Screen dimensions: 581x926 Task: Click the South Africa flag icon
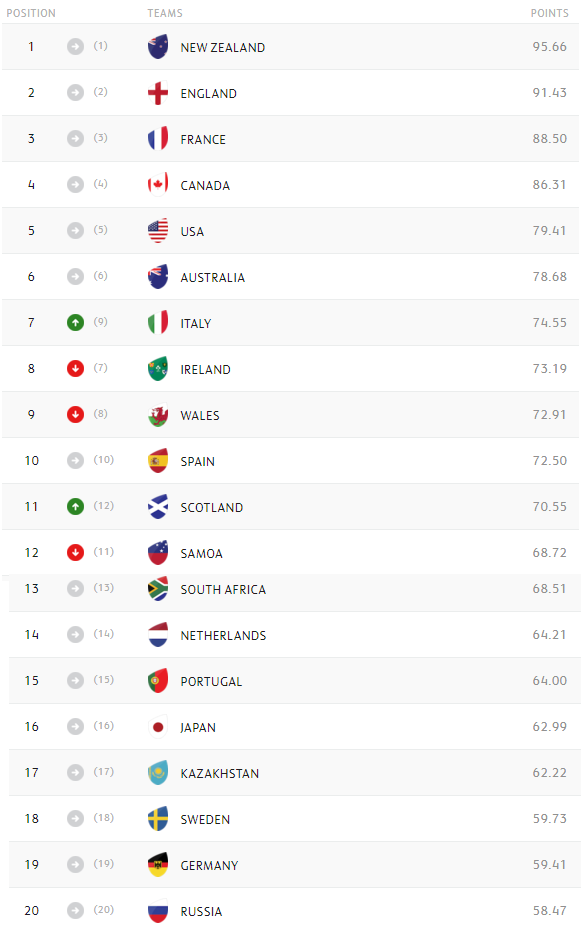pyautogui.click(x=158, y=589)
